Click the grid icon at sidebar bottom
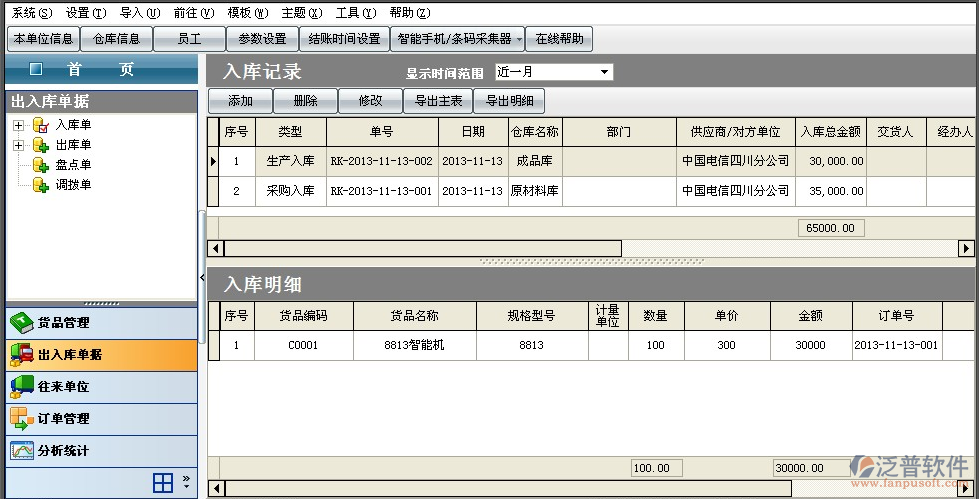979x499 pixels. coord(162,484)
